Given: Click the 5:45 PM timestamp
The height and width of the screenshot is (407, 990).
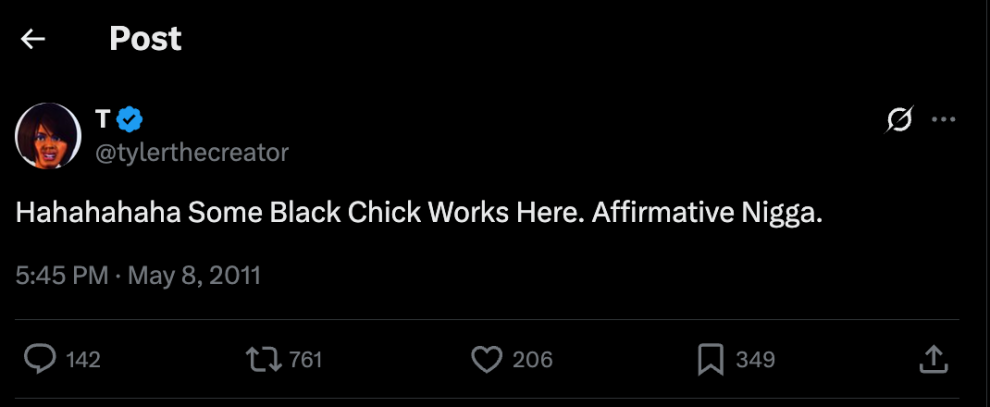Looking at the screenshot, I should (62, 275).
